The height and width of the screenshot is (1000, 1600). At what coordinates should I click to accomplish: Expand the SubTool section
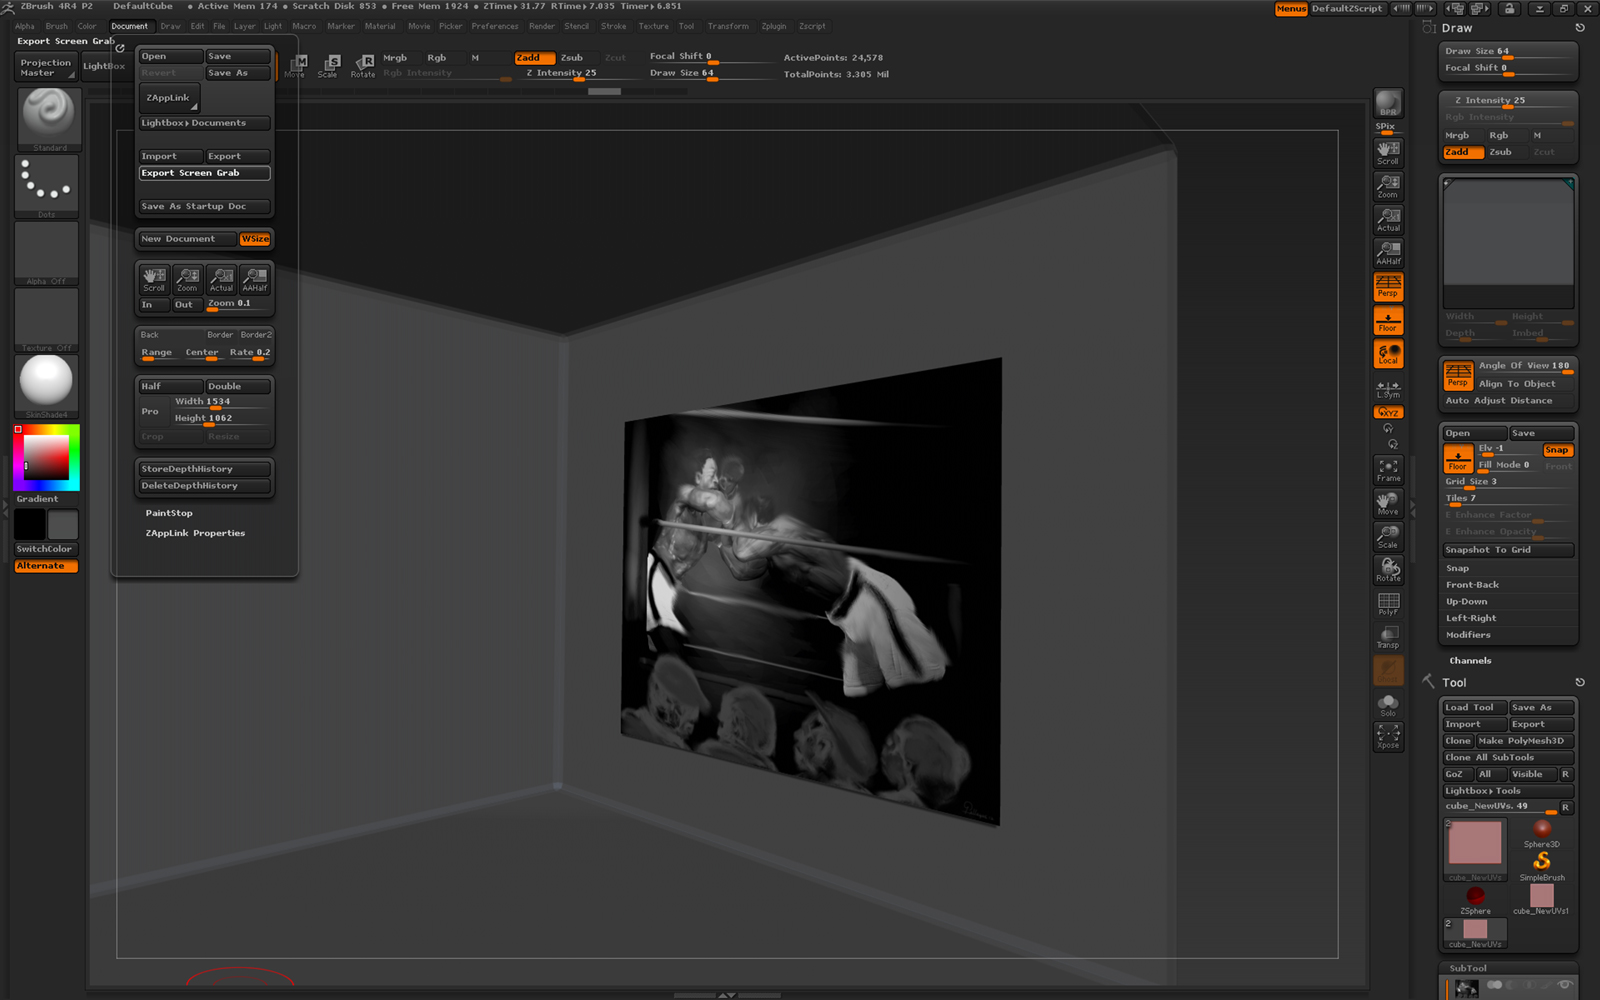pyautogui.click(x=1468, y=968)
